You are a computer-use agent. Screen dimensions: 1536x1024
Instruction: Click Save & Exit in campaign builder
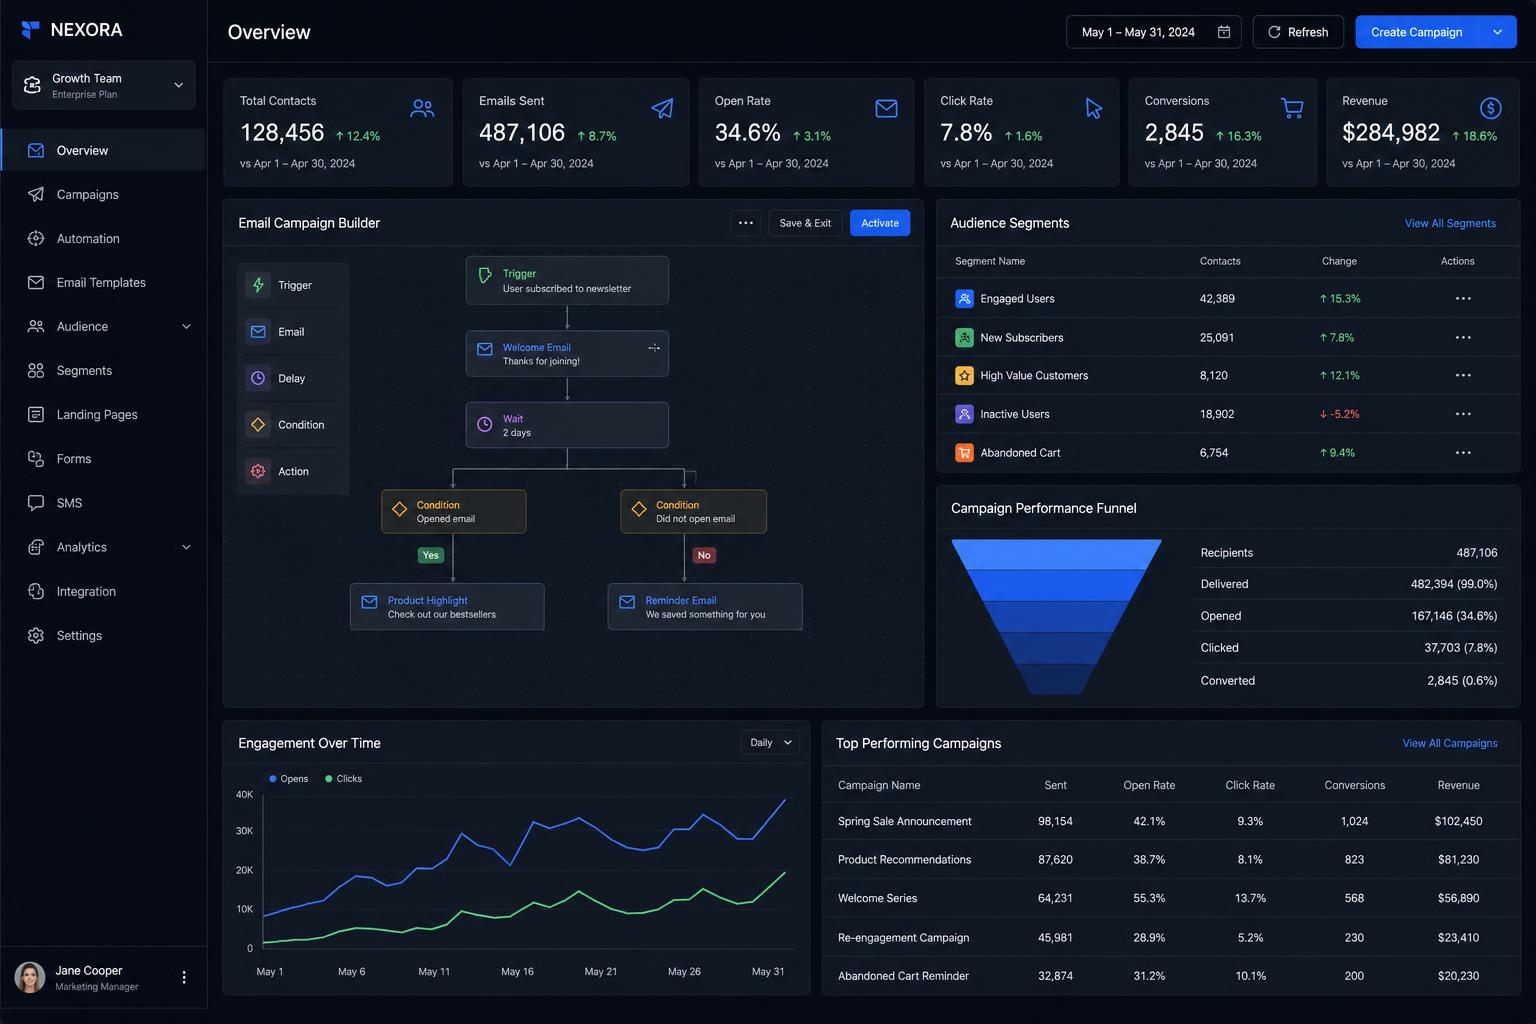pyautogui.click(x=805, y=223)
